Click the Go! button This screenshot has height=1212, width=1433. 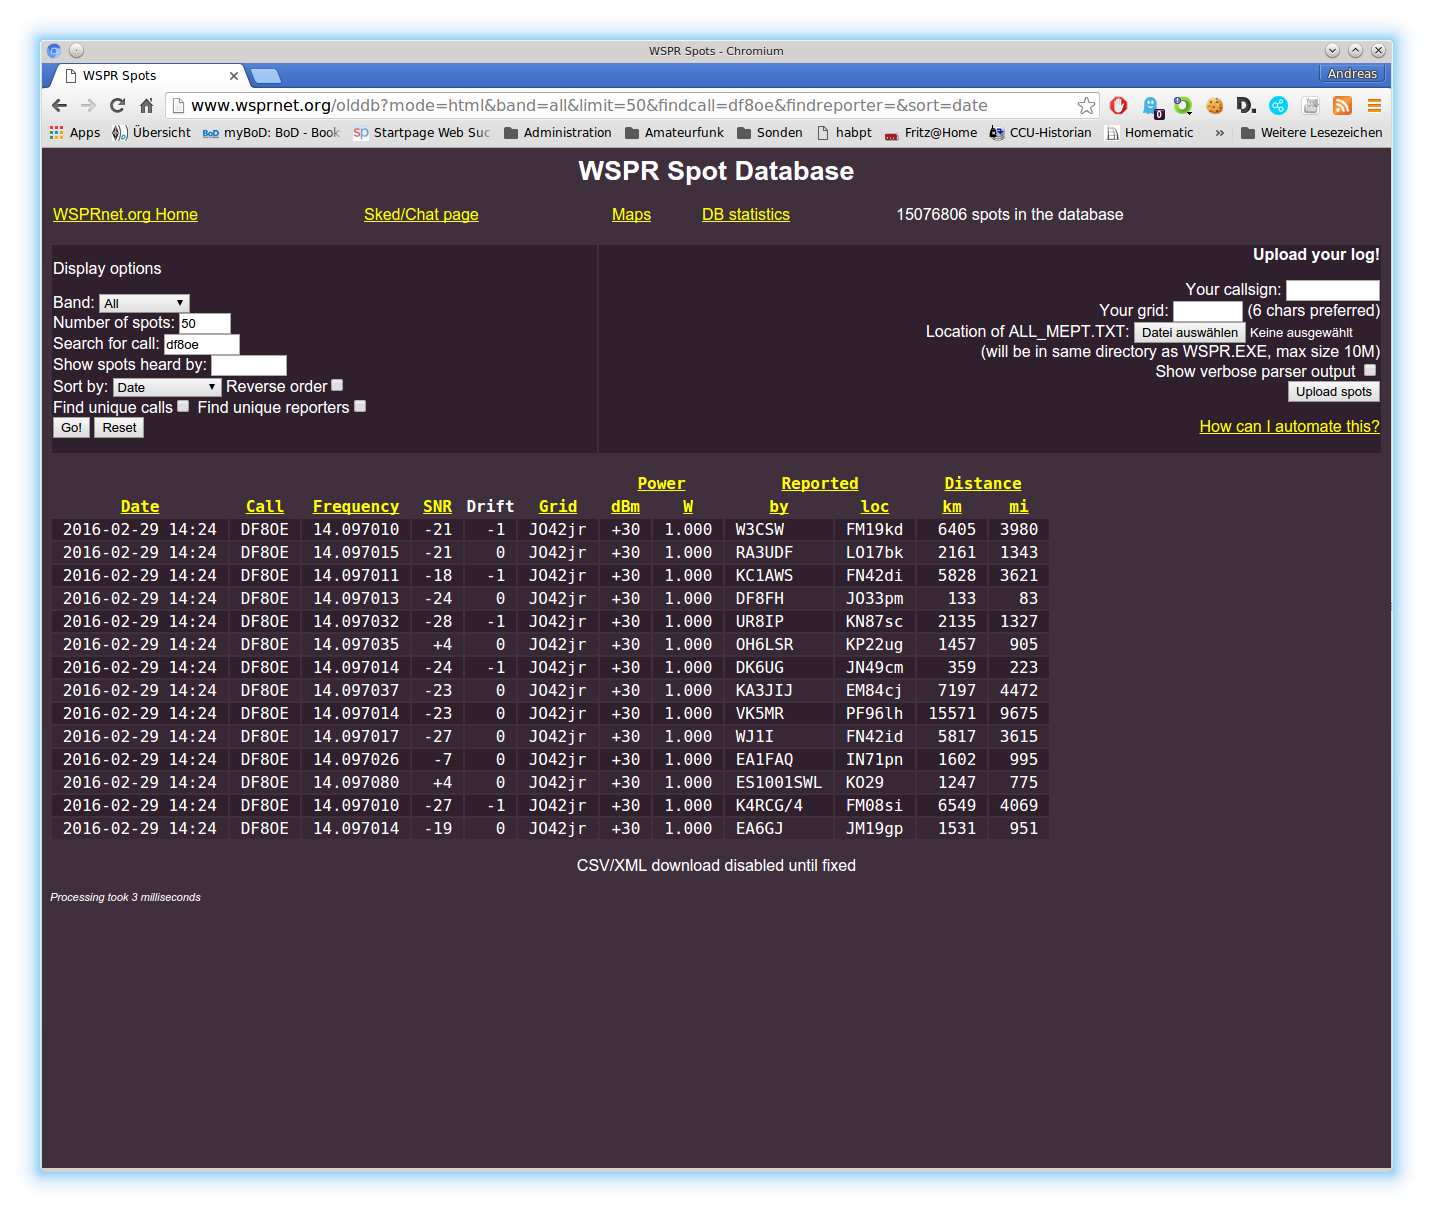(71, 428)
